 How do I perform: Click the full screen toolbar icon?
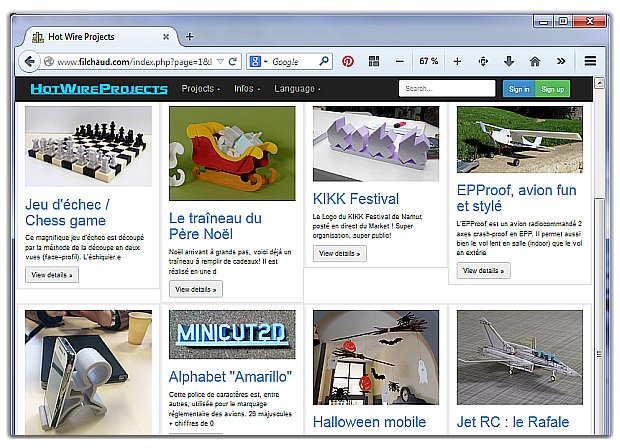click(x=483, y=61)
